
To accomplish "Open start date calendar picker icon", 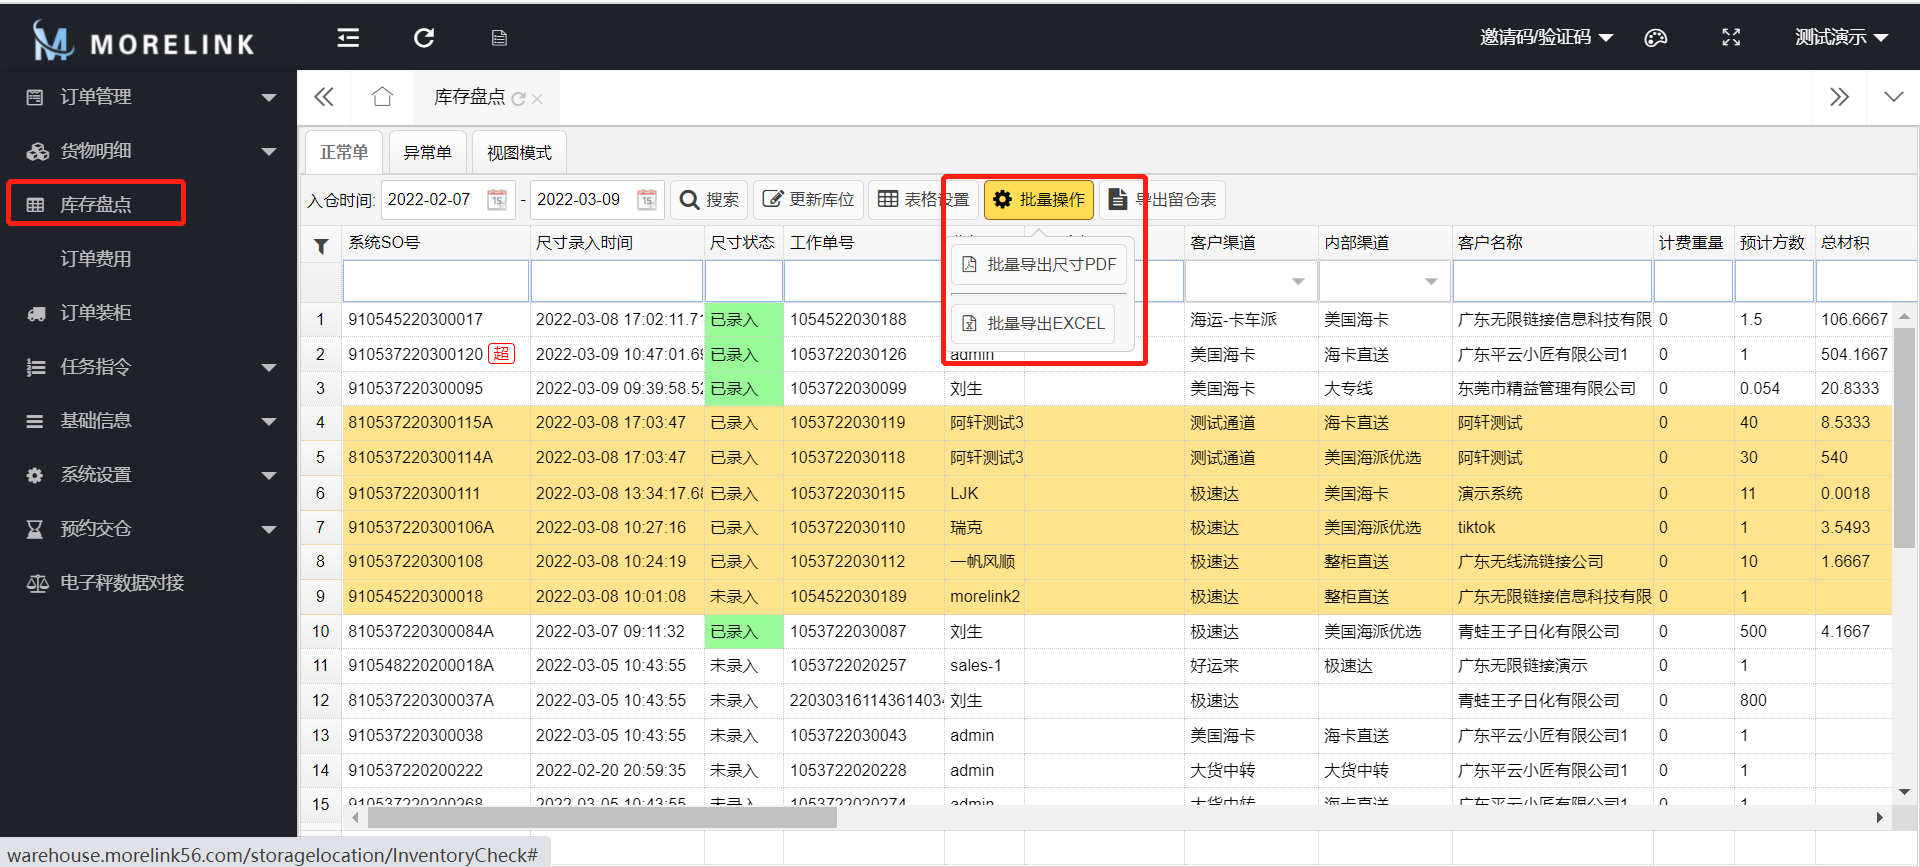I will point(497,200).
